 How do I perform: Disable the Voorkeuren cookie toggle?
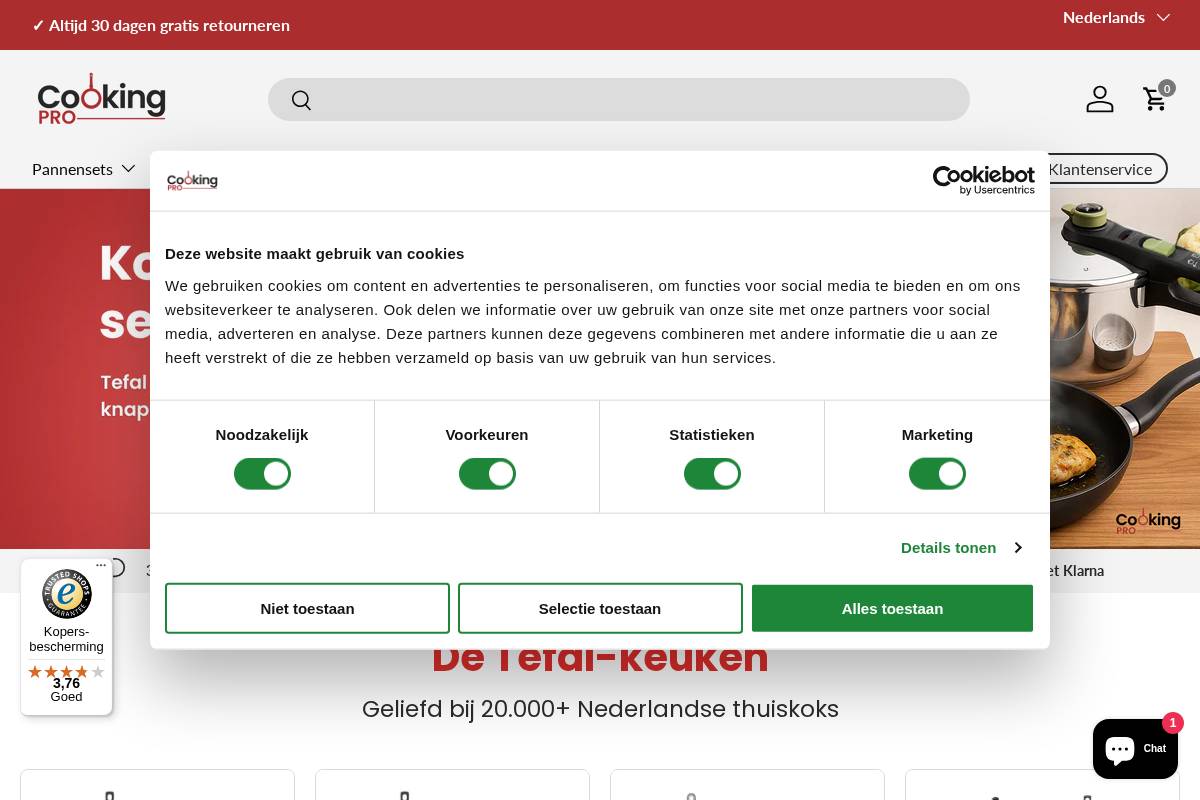click(487, 473)
